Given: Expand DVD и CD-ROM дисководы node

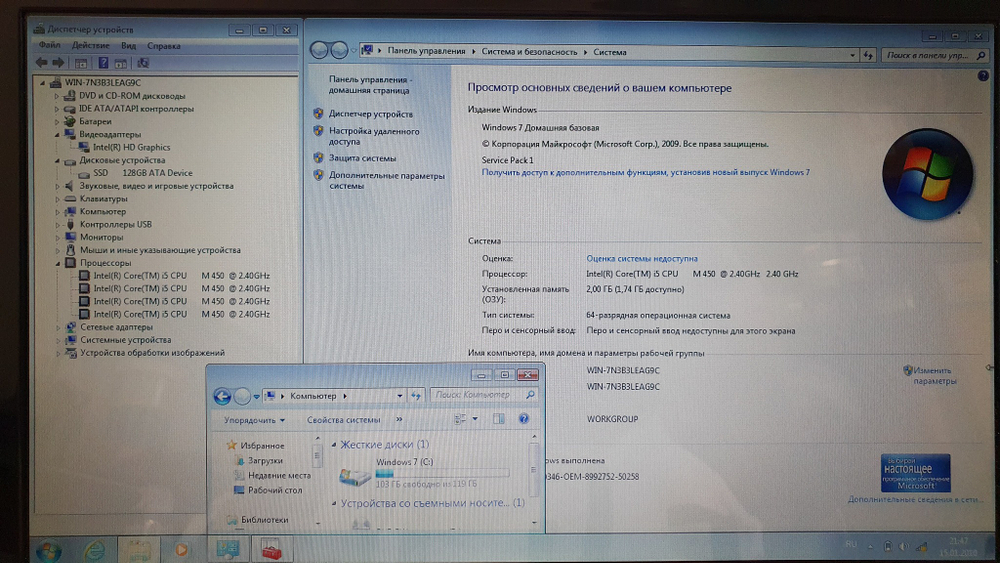Looking at the screenshot, I should tap(57, 96).
